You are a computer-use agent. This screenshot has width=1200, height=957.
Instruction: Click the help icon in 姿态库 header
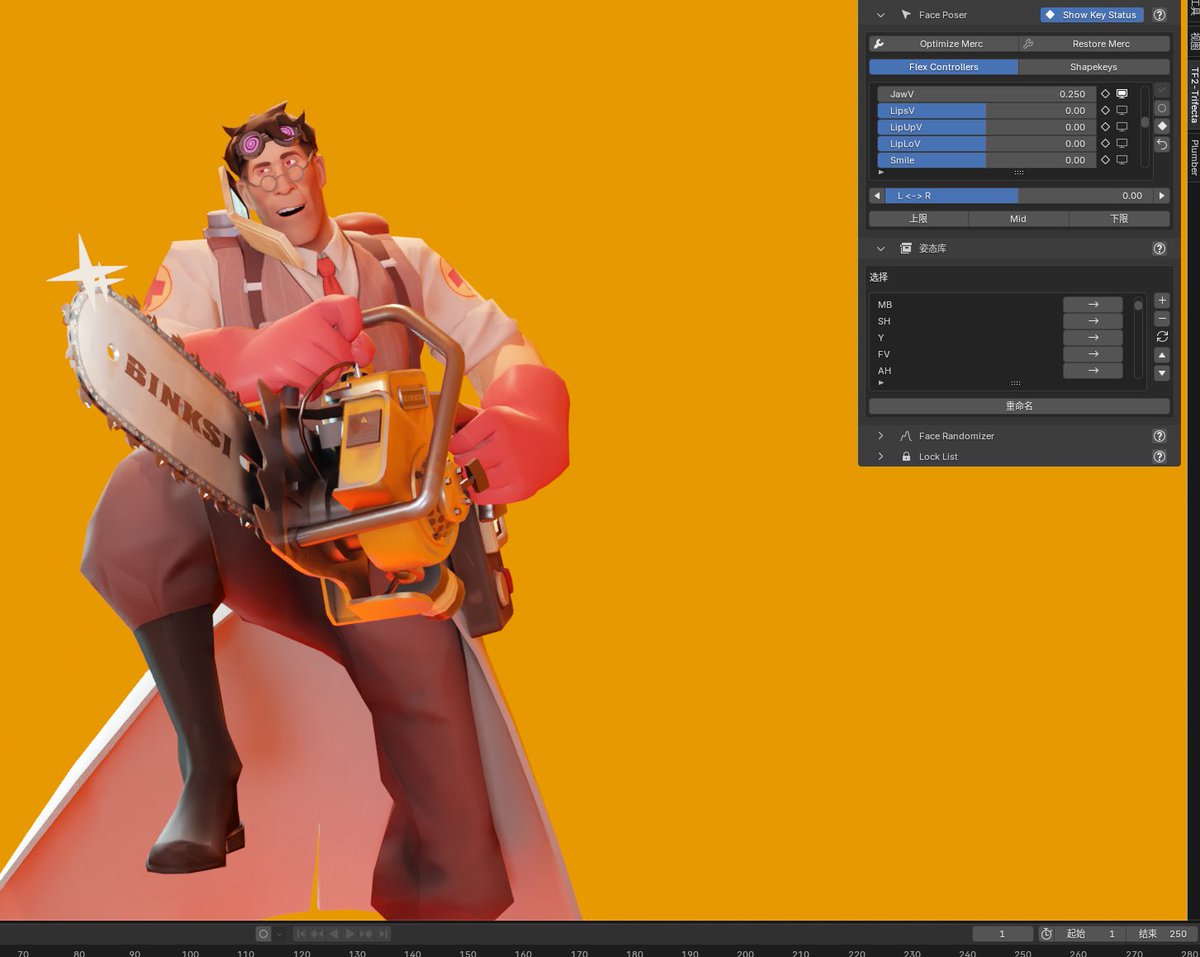click(1159, 248)
